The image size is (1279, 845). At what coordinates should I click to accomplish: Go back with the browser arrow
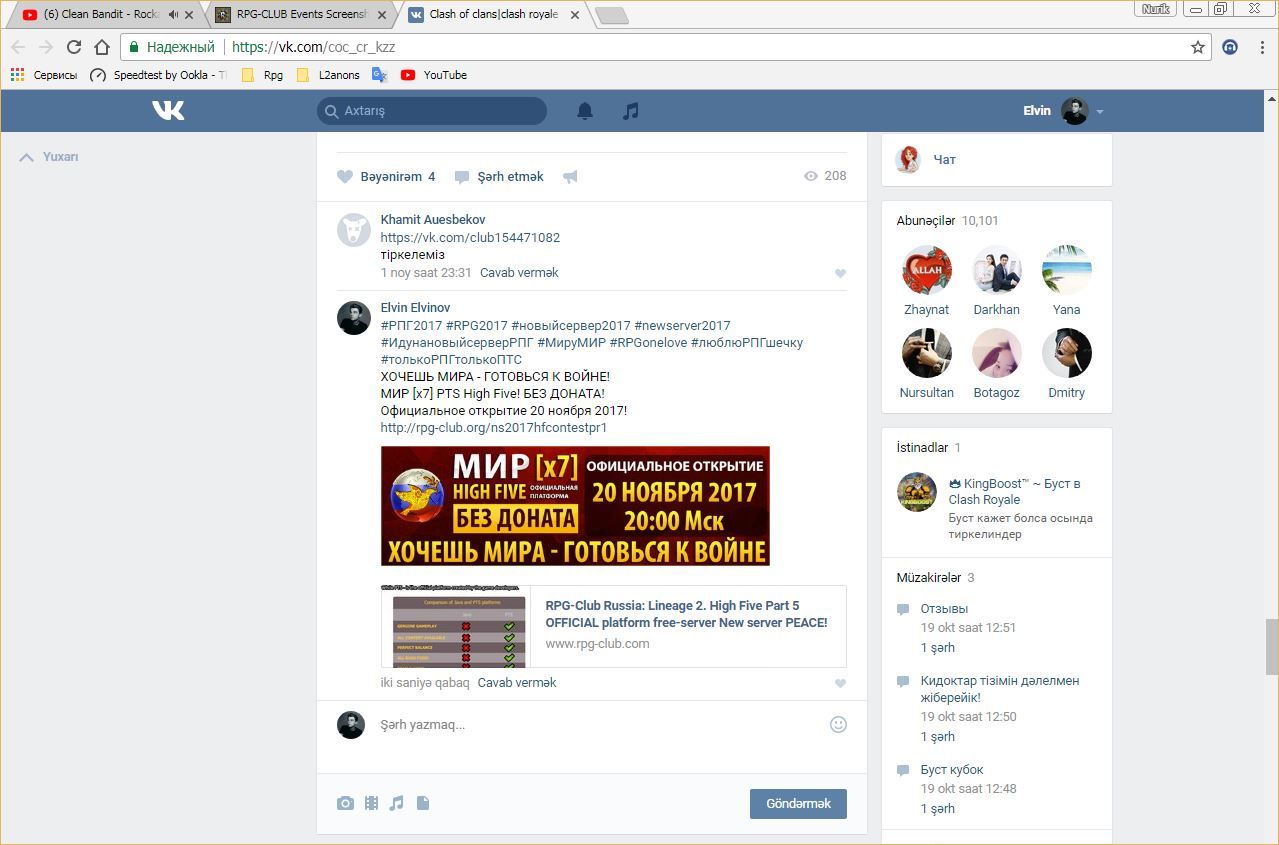point(18,47)
